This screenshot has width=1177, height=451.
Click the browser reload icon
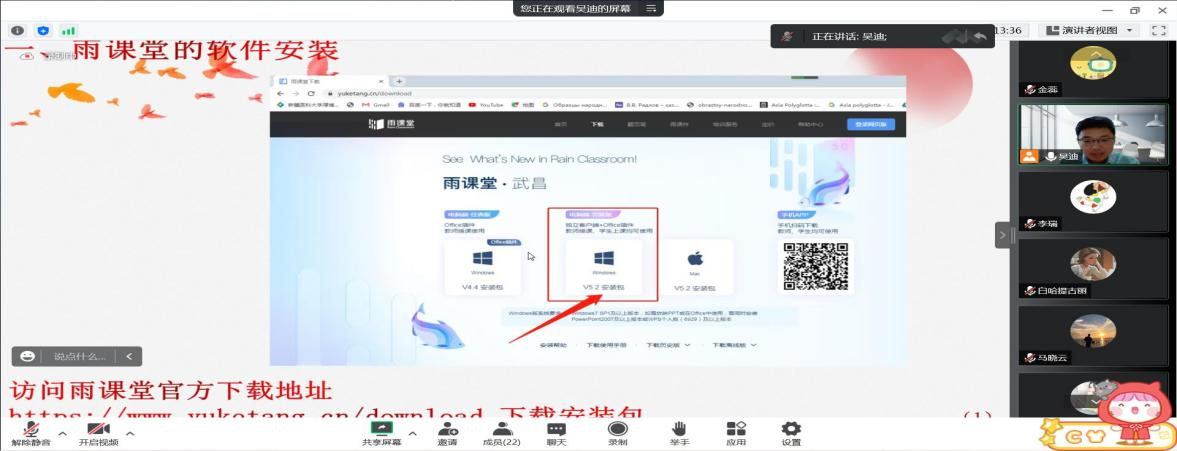(x=311, y=93)
